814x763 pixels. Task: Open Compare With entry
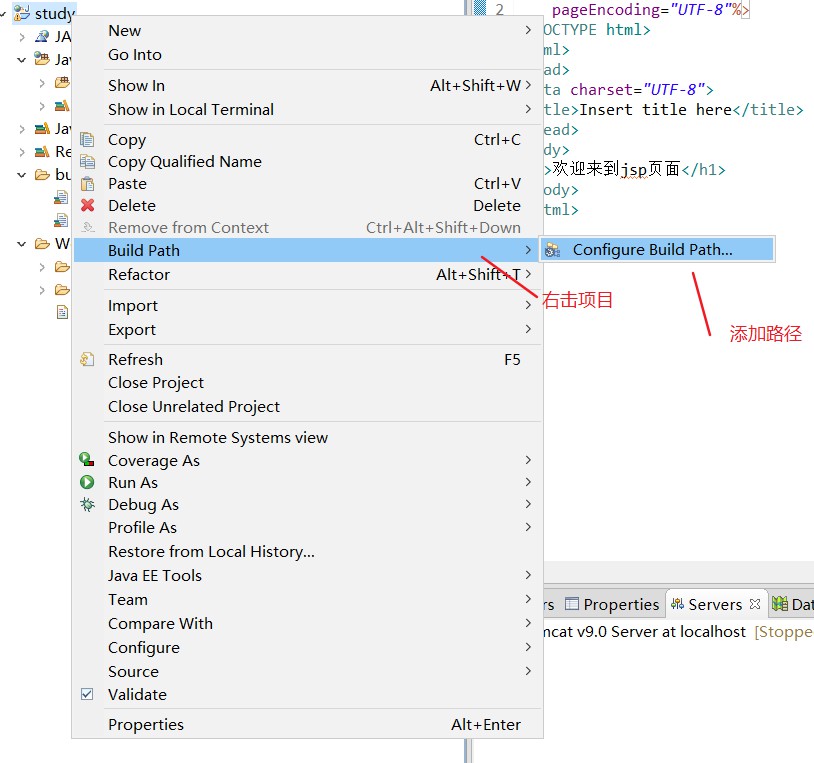[x=307, y=623]
